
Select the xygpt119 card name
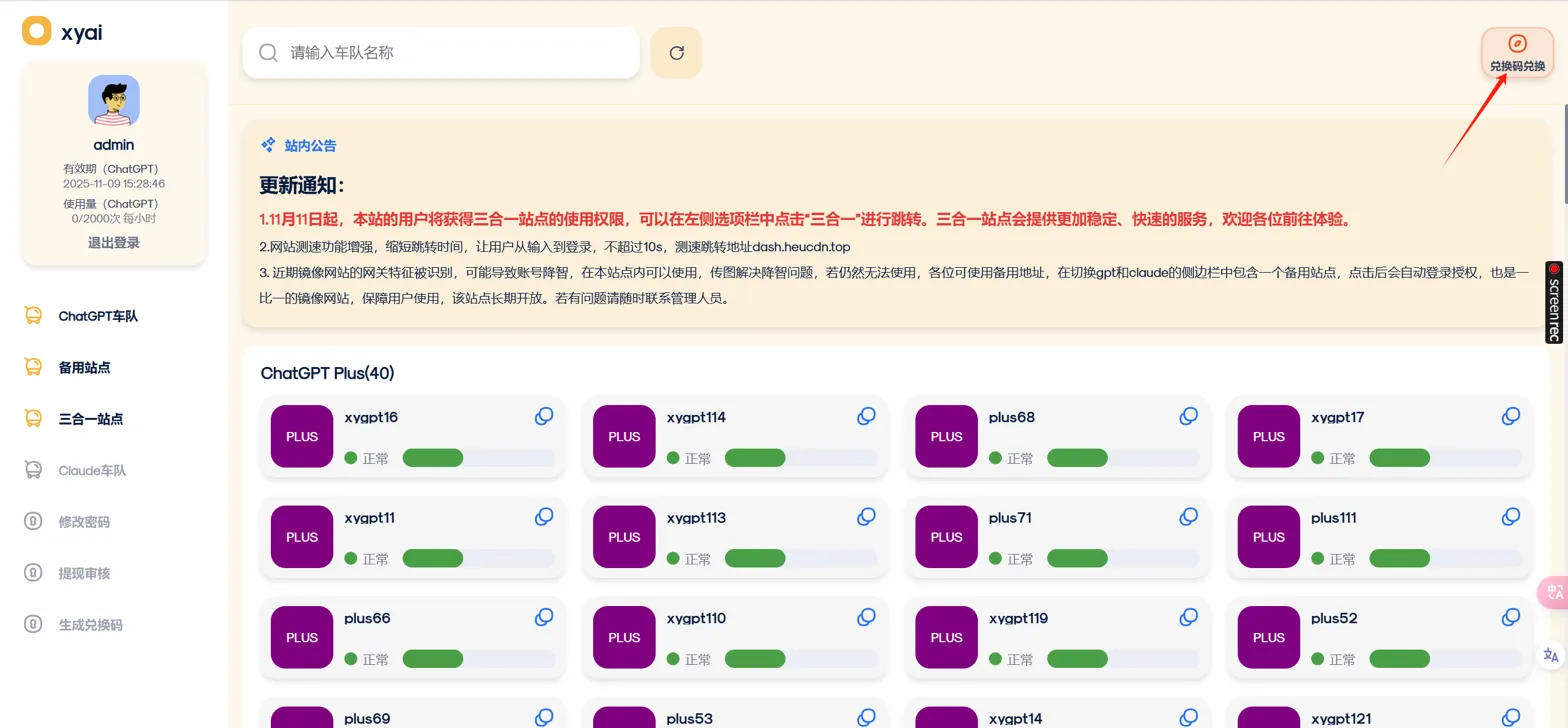(x=1018, y=618)
